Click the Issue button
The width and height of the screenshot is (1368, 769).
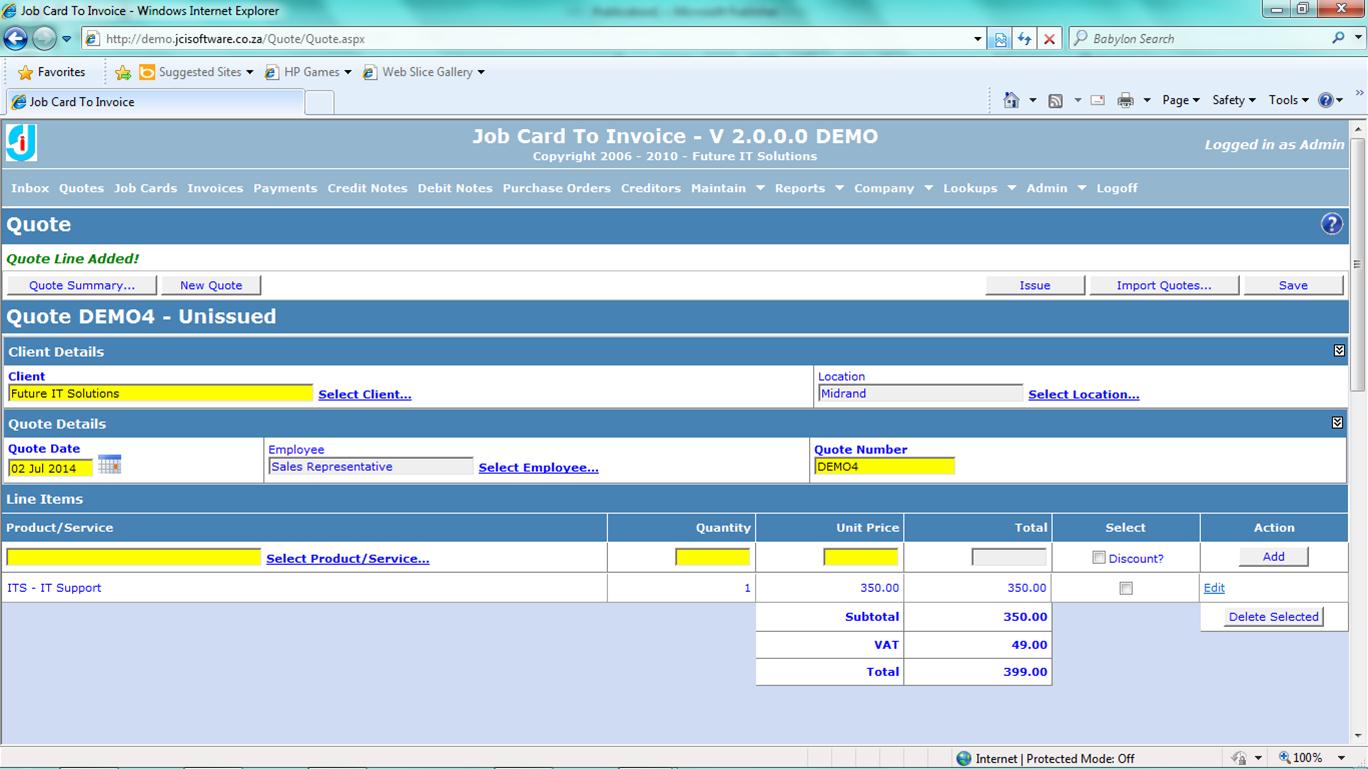click(x=1034, y=285)
